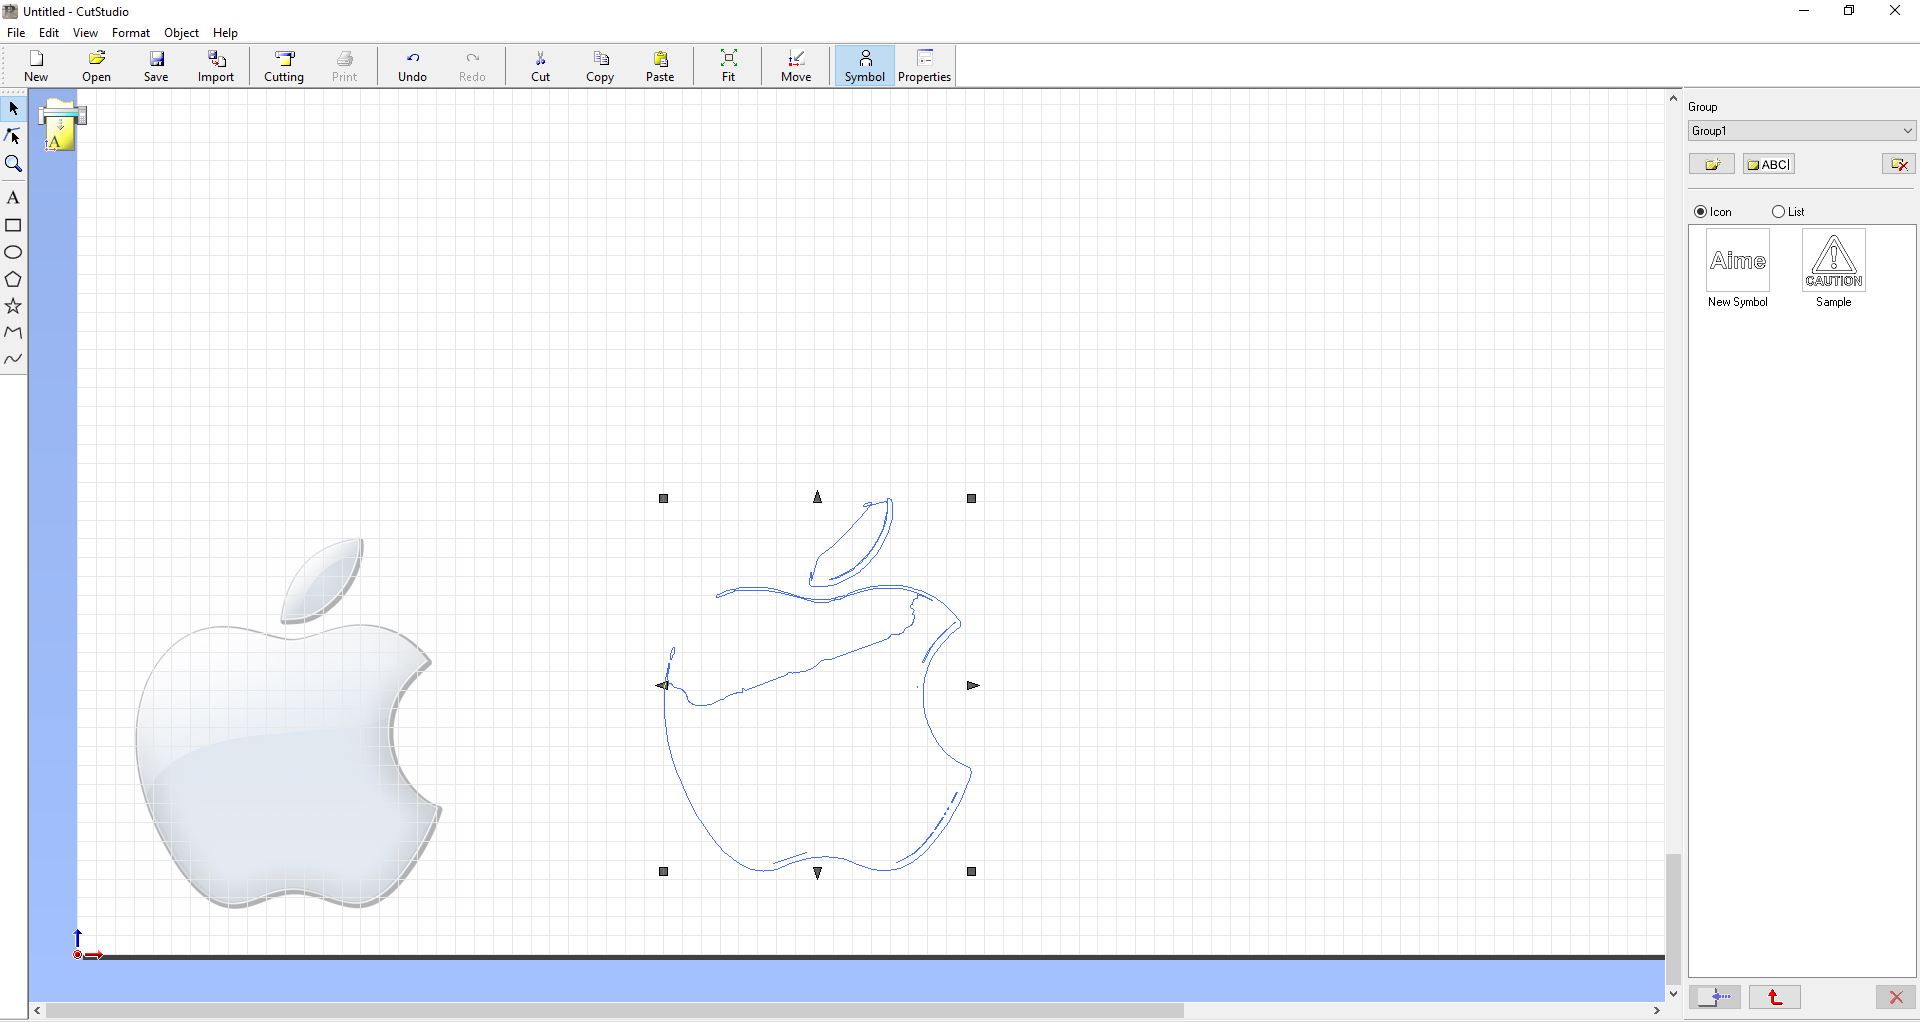1920x1022 pixels.
Task: Open the Edit menu
Action: click(49, 33)
